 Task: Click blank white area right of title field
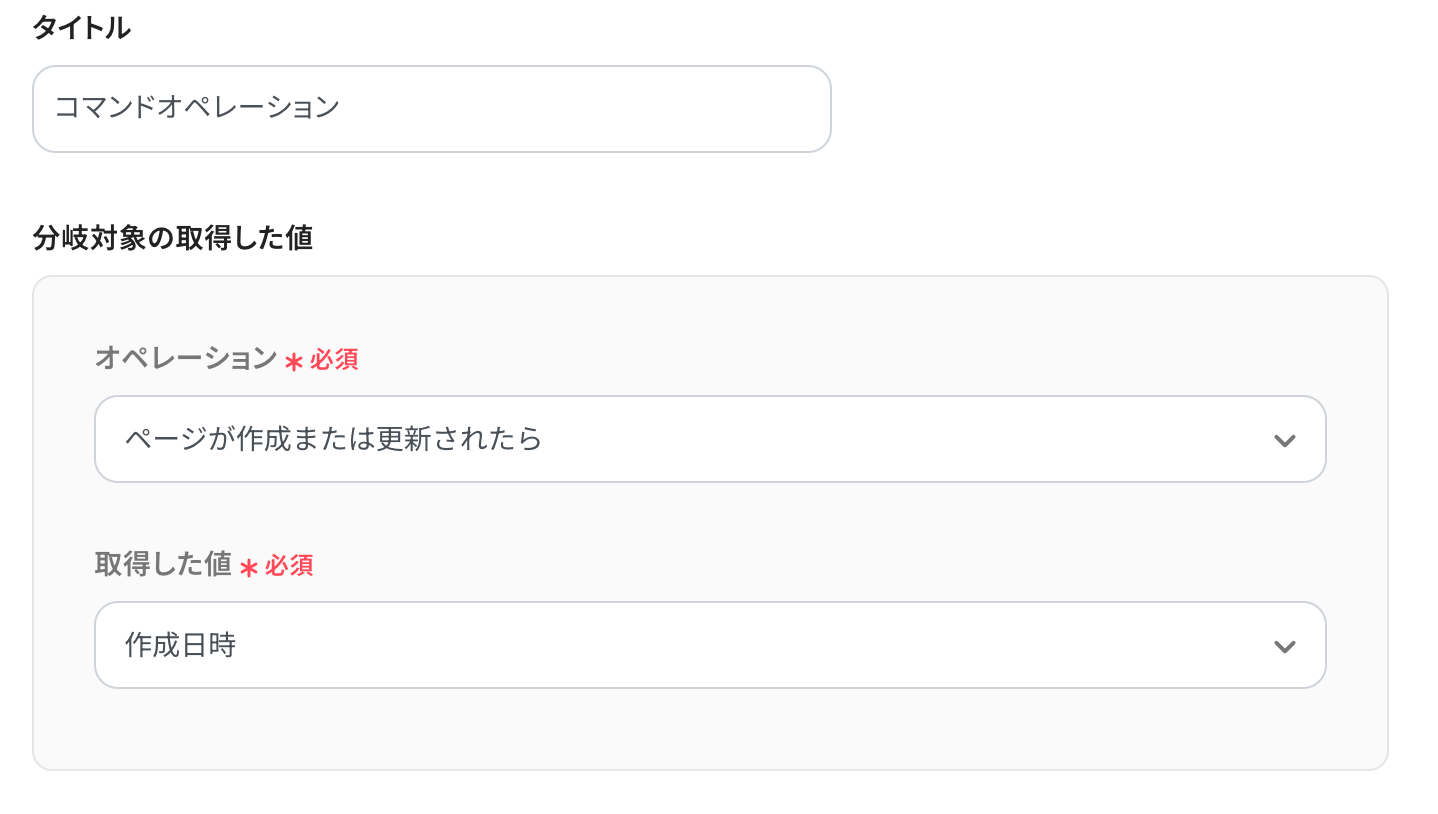(1100, 109)
